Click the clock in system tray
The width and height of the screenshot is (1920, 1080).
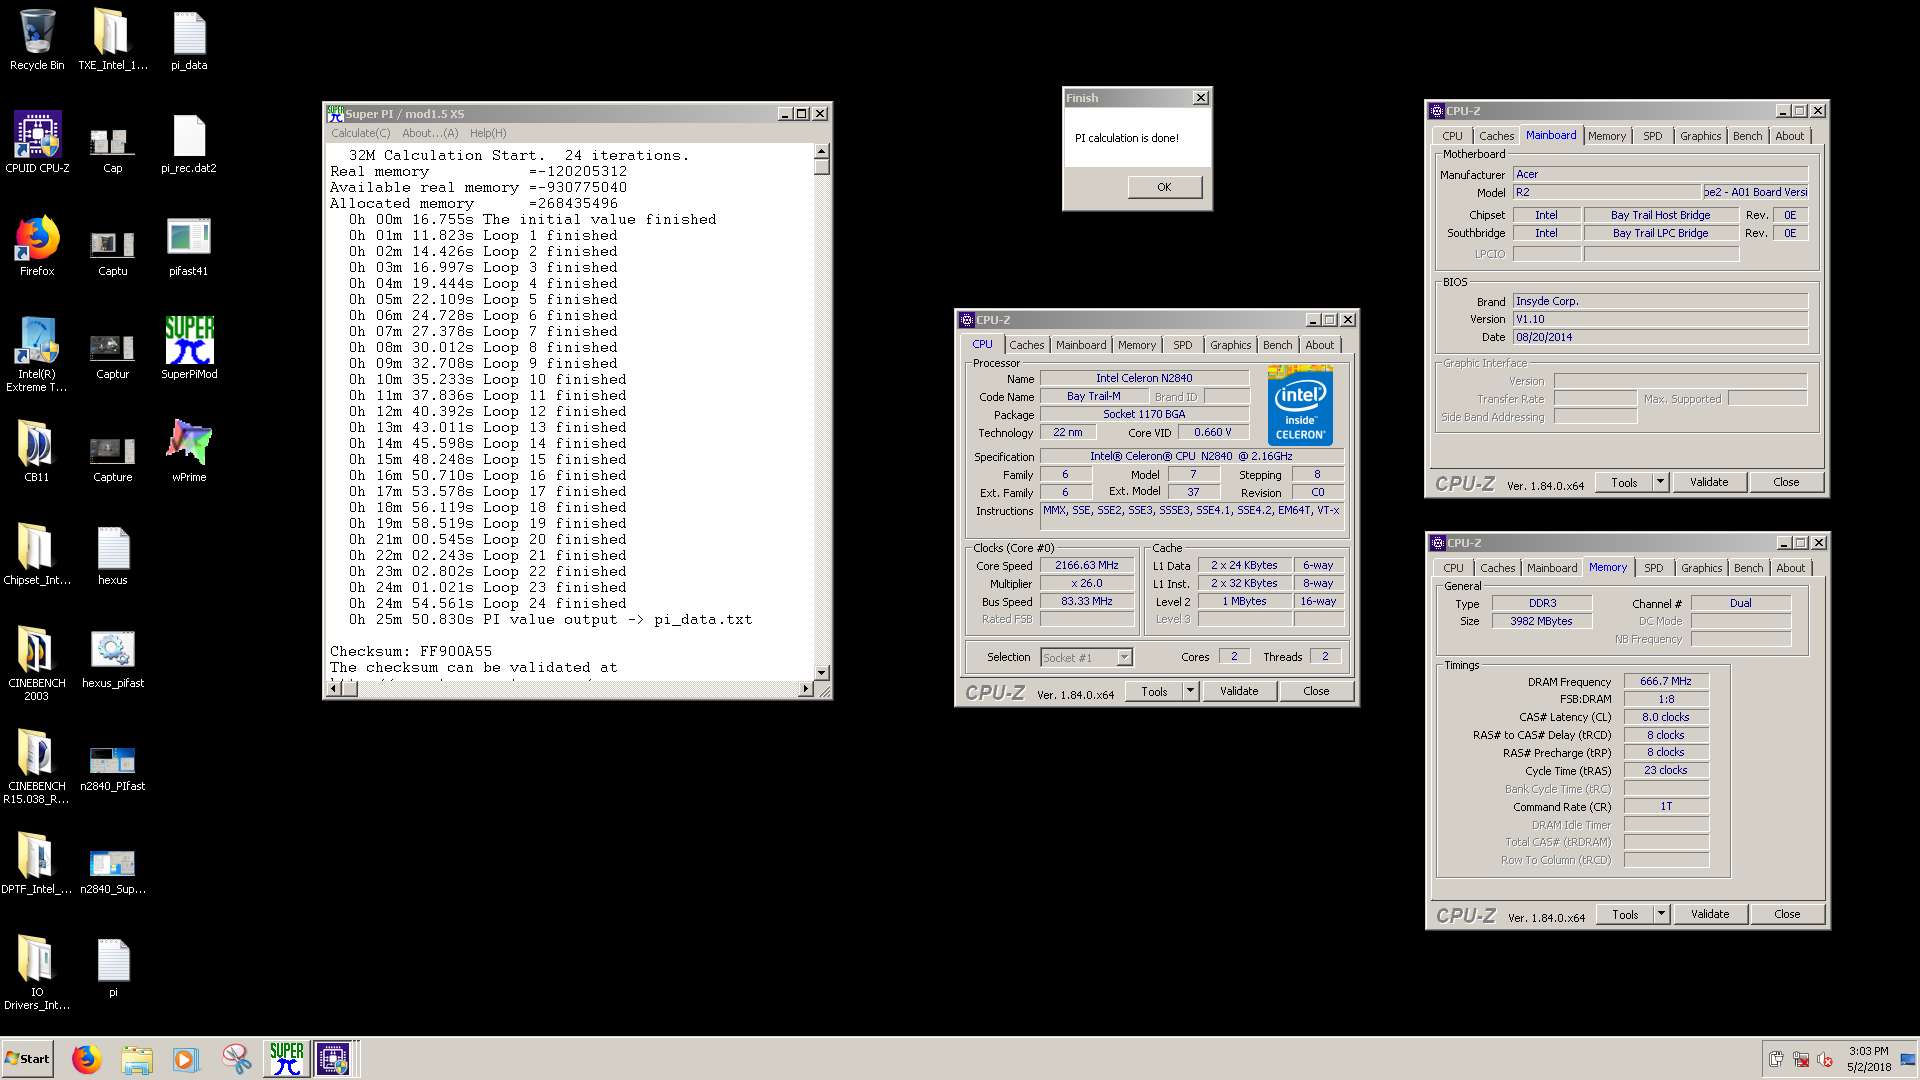[x=1868, y=1059]
